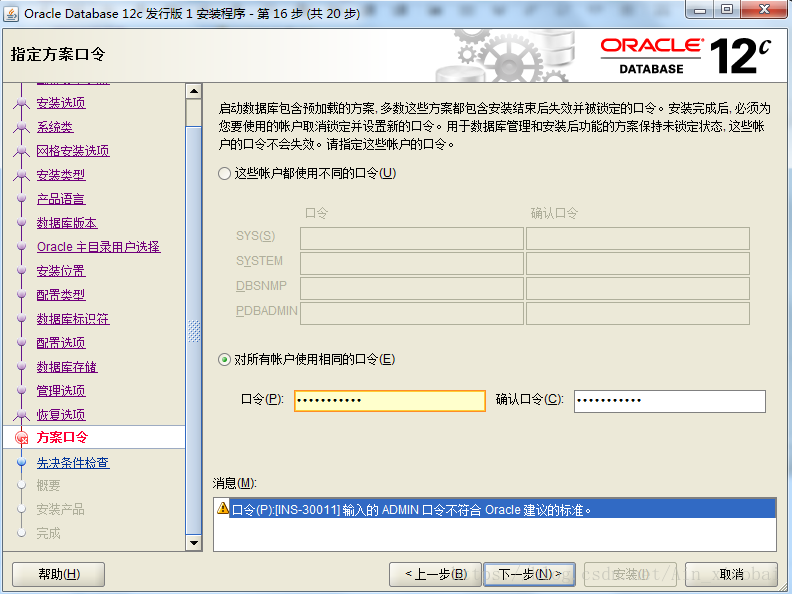Select 对所有帐户使用相同的口令 radio button
The width and height of the screenshot is (792, 594).
[x=224, y=360]
